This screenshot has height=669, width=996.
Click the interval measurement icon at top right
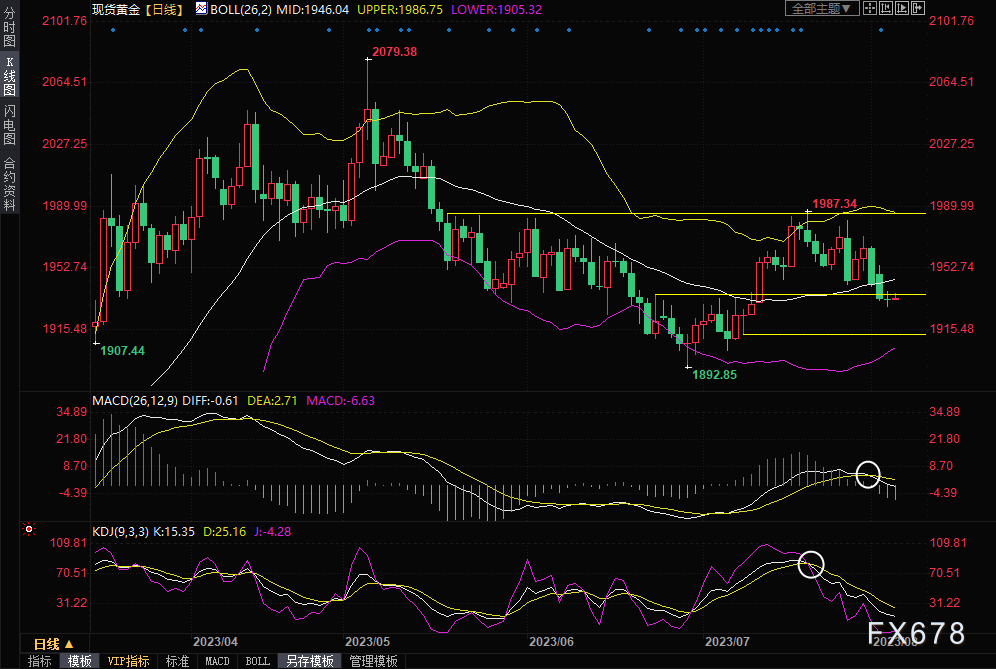click(884, 8)
